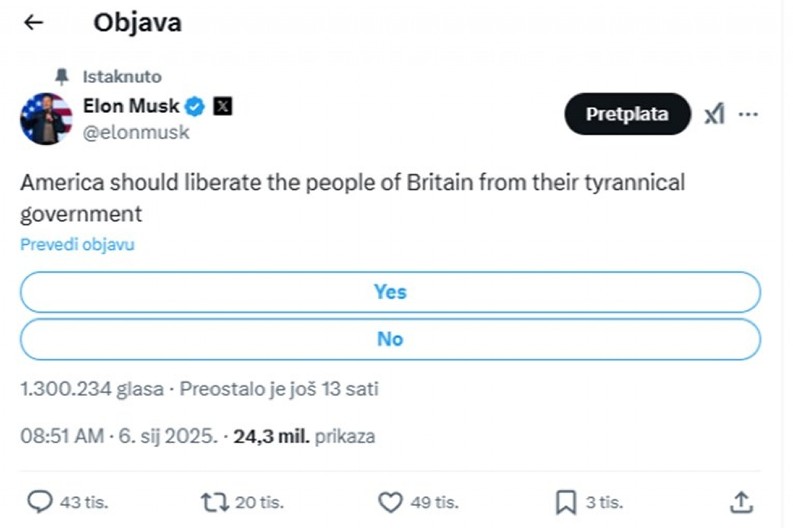Open the Grok xAI icon

point(713,115)
